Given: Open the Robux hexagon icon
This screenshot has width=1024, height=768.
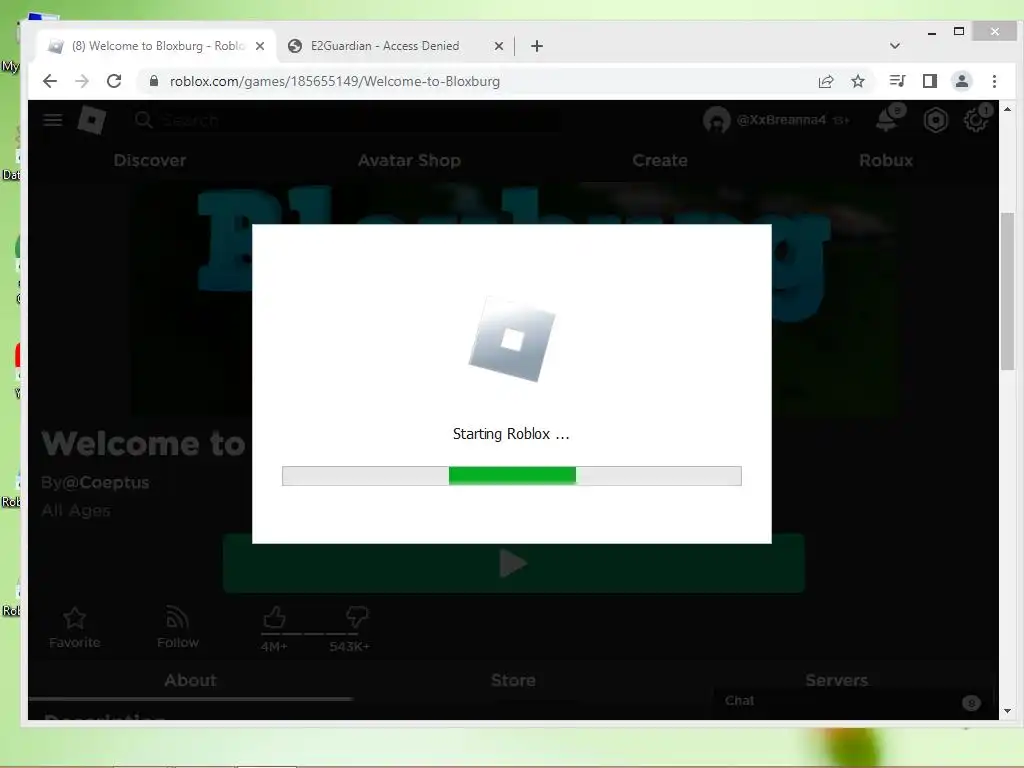Looking at the screenshot, I should tap(935, 120).
